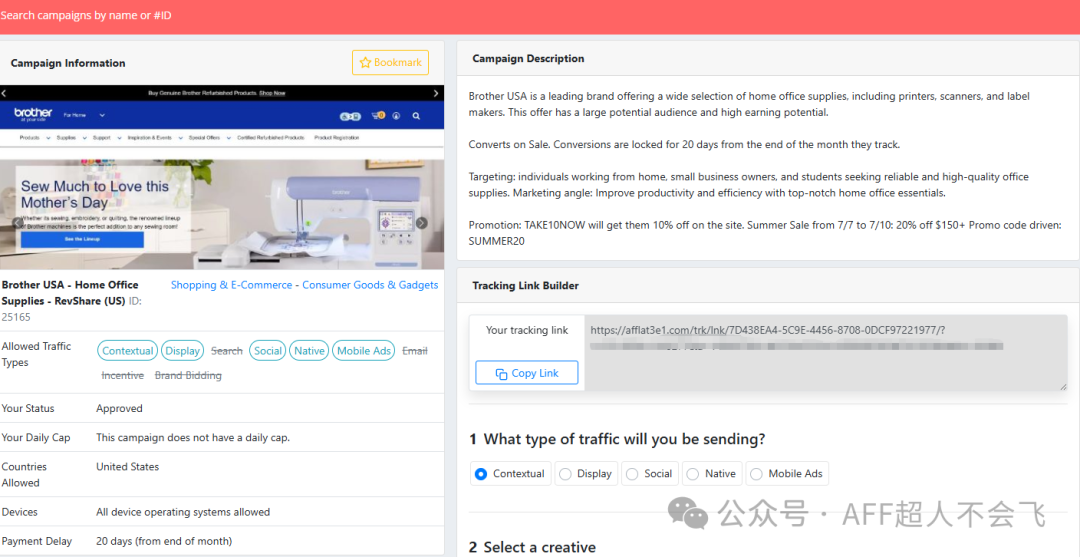Click the Social allowed traffic tag
The image size is (1080, 557).
(268, 350)
